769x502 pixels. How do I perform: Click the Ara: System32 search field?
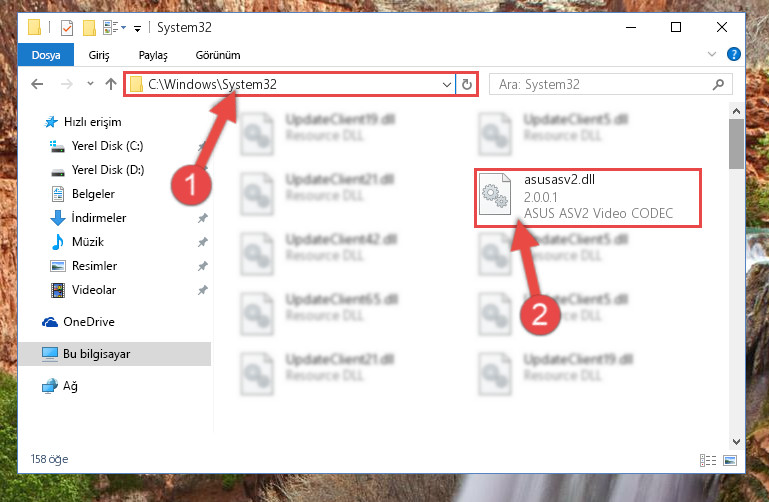[x=603, y=84]
